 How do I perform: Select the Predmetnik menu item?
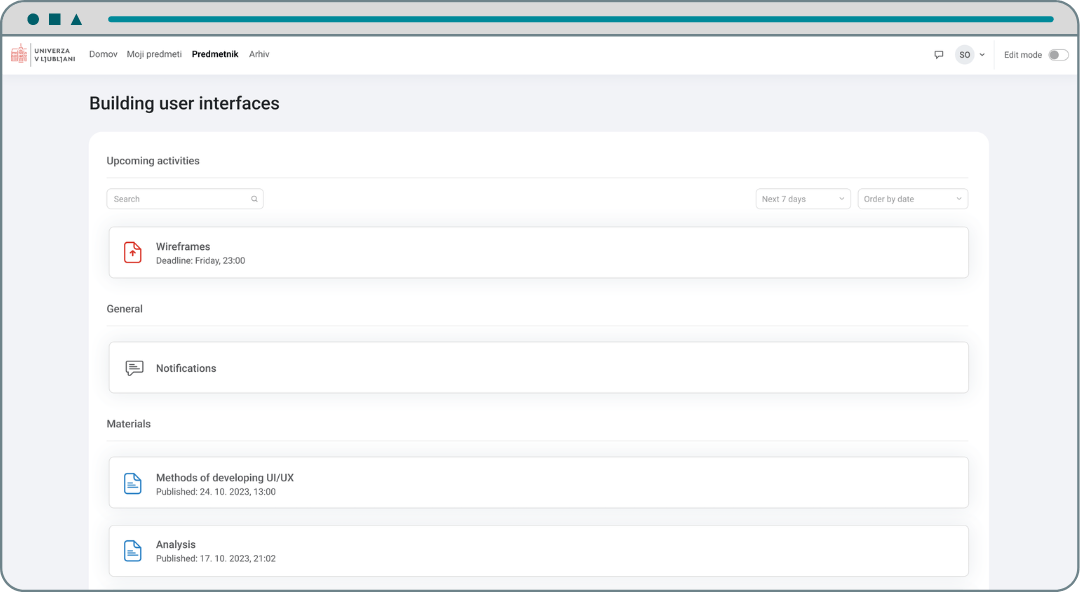[215, 54]
